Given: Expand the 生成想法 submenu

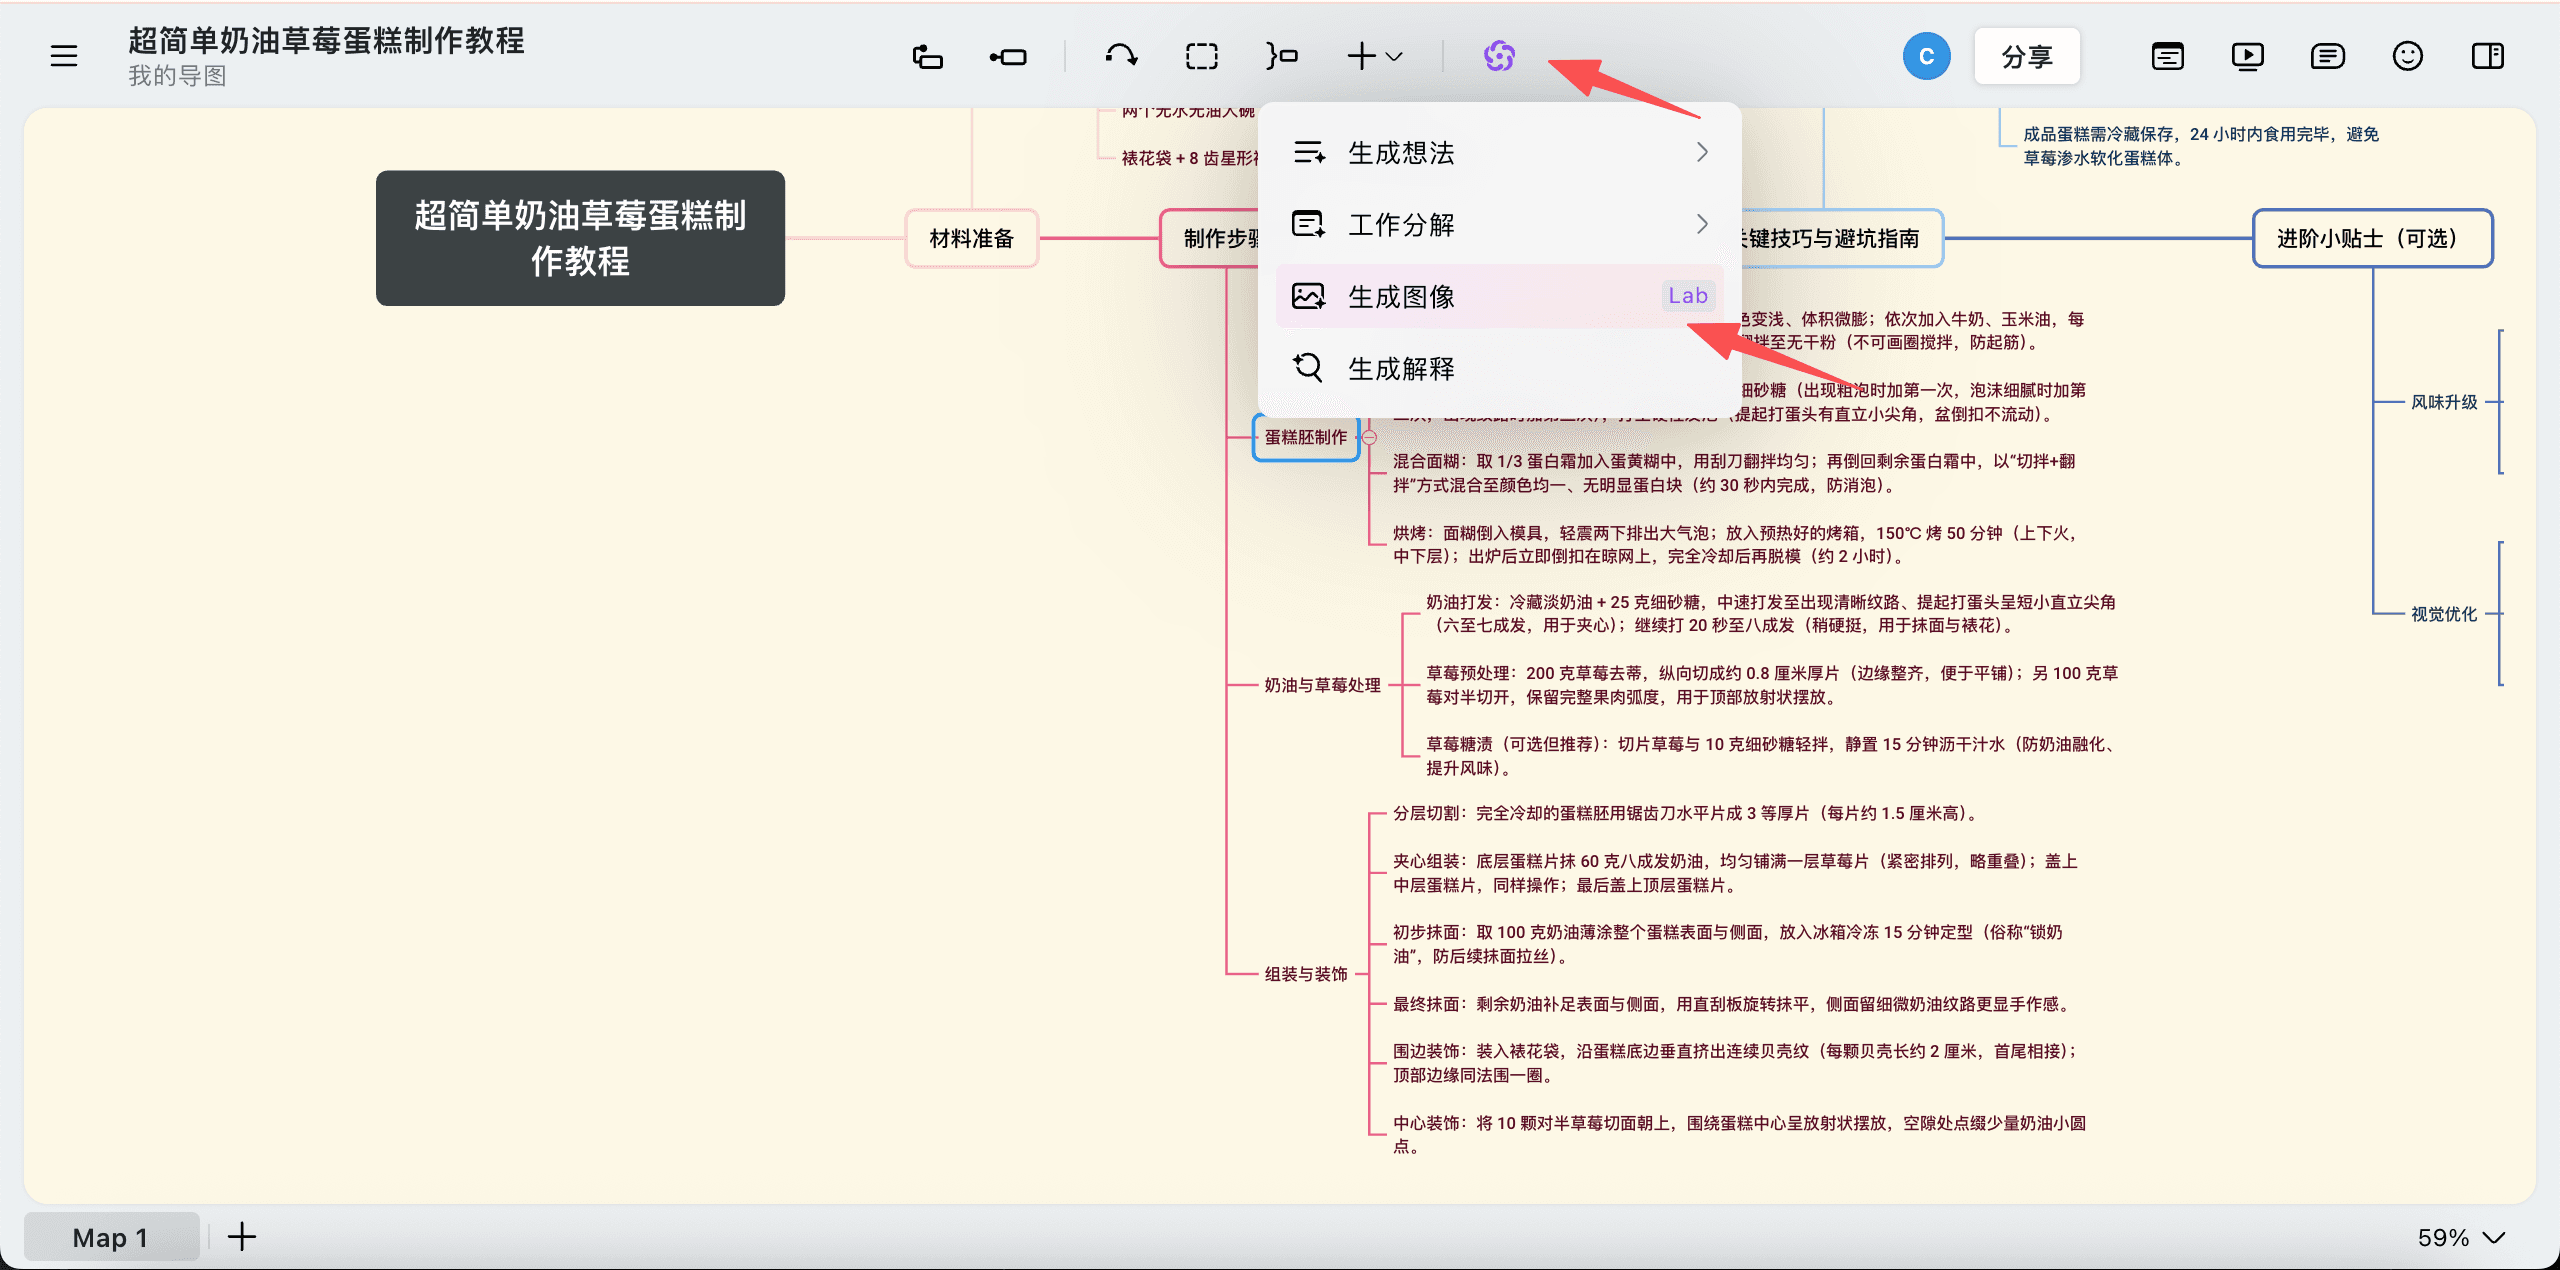Looking at the screenshot, I should tap(1500, 152).
